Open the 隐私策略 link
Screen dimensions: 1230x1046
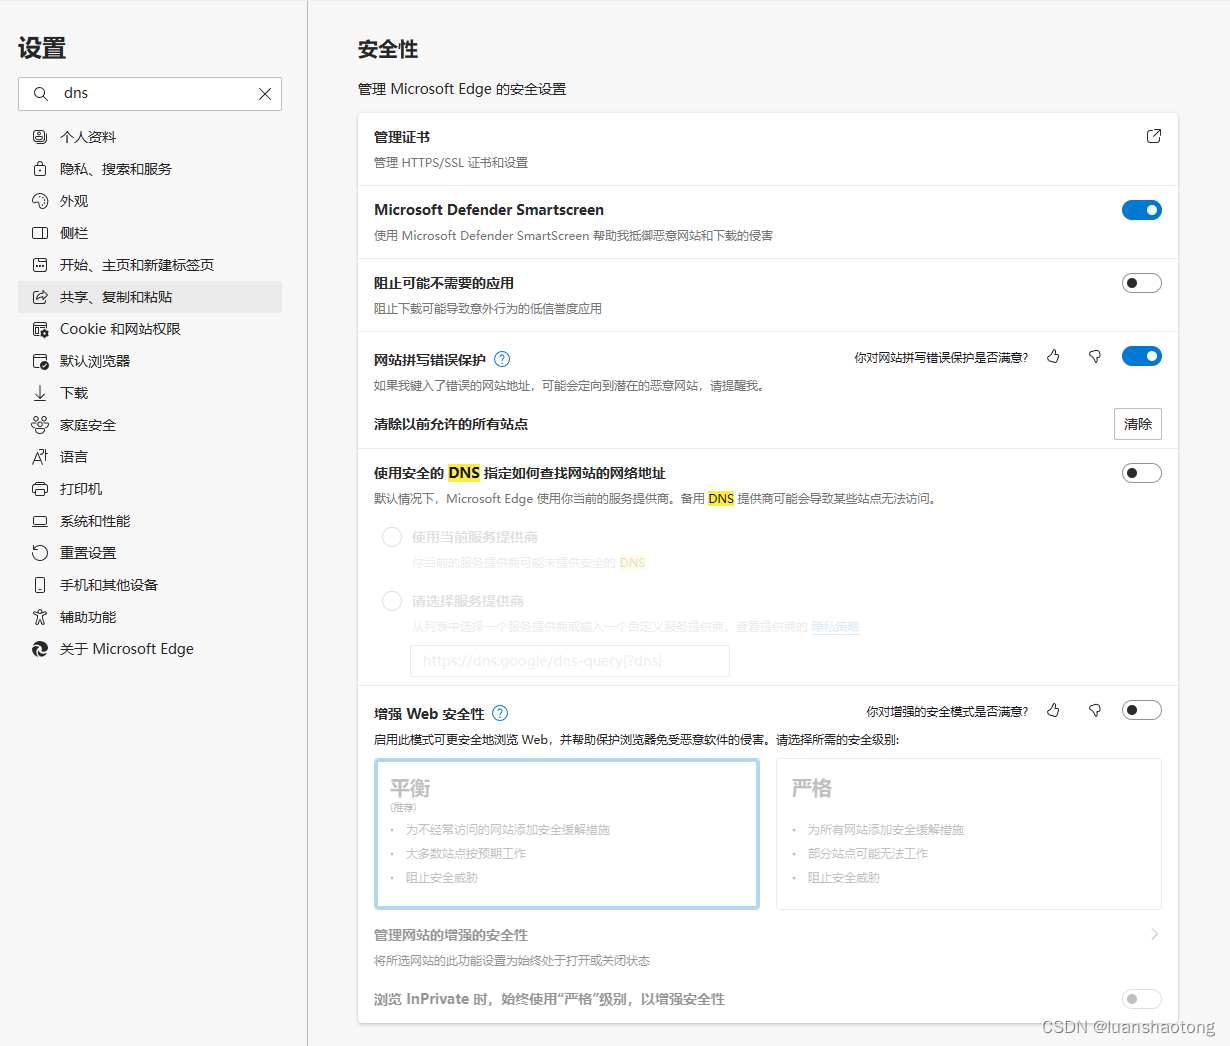coord(835,627)
